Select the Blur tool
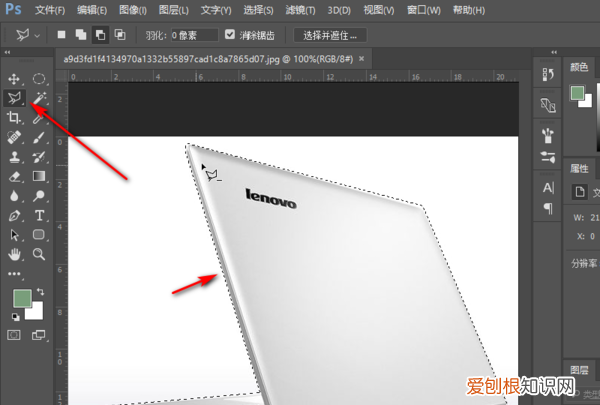The width and height of the screenshot is (600, 405). click(14, 196)
